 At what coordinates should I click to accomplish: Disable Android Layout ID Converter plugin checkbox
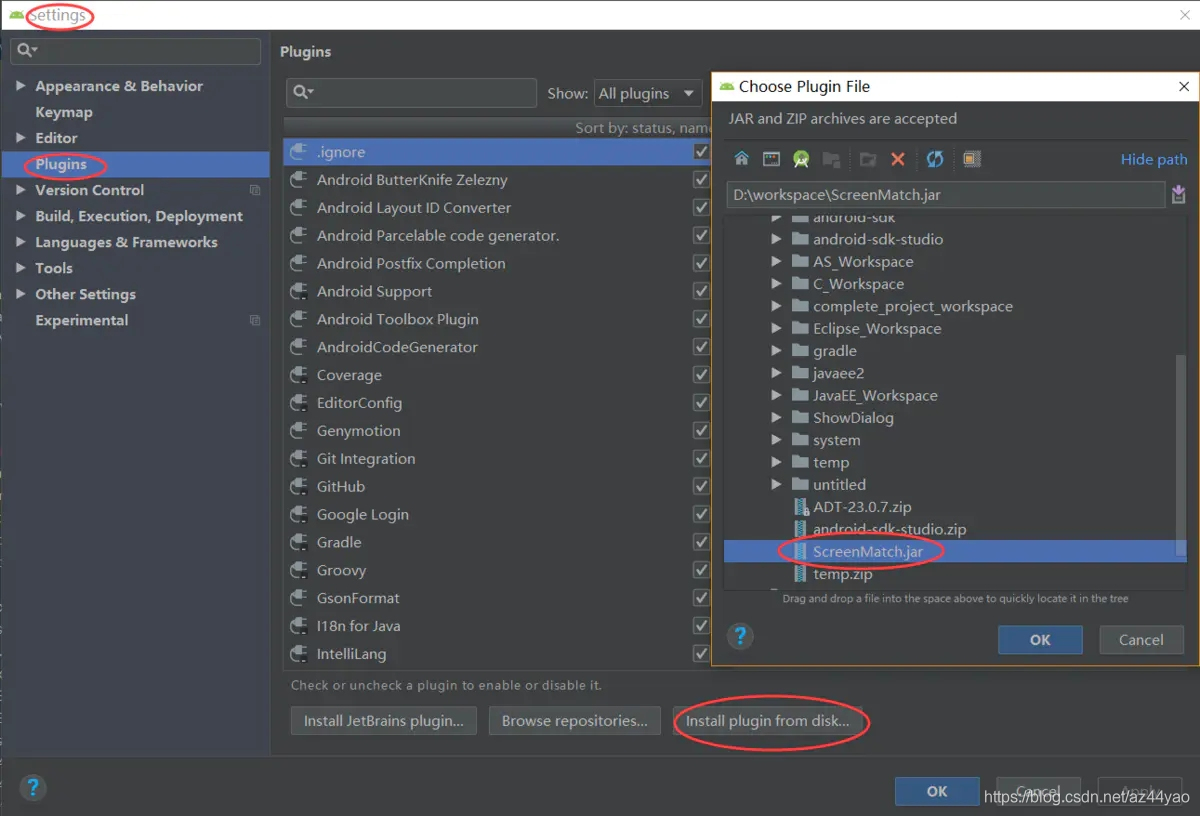(x=701, y=208)
